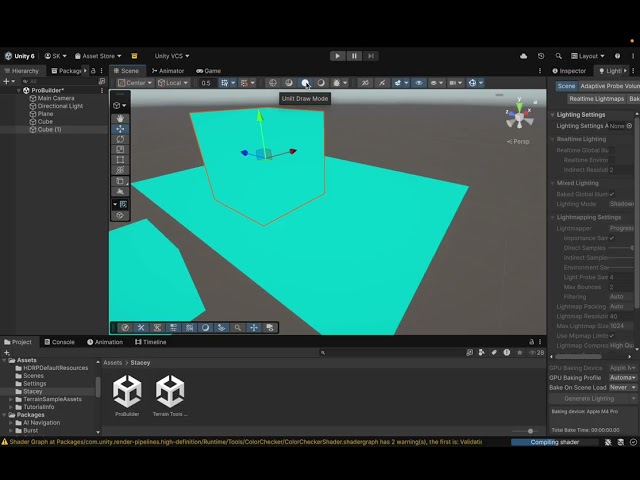Switch to the Animation tab
Image resolution: width=640 pixels, height=480 pixels.
(105, 342)
